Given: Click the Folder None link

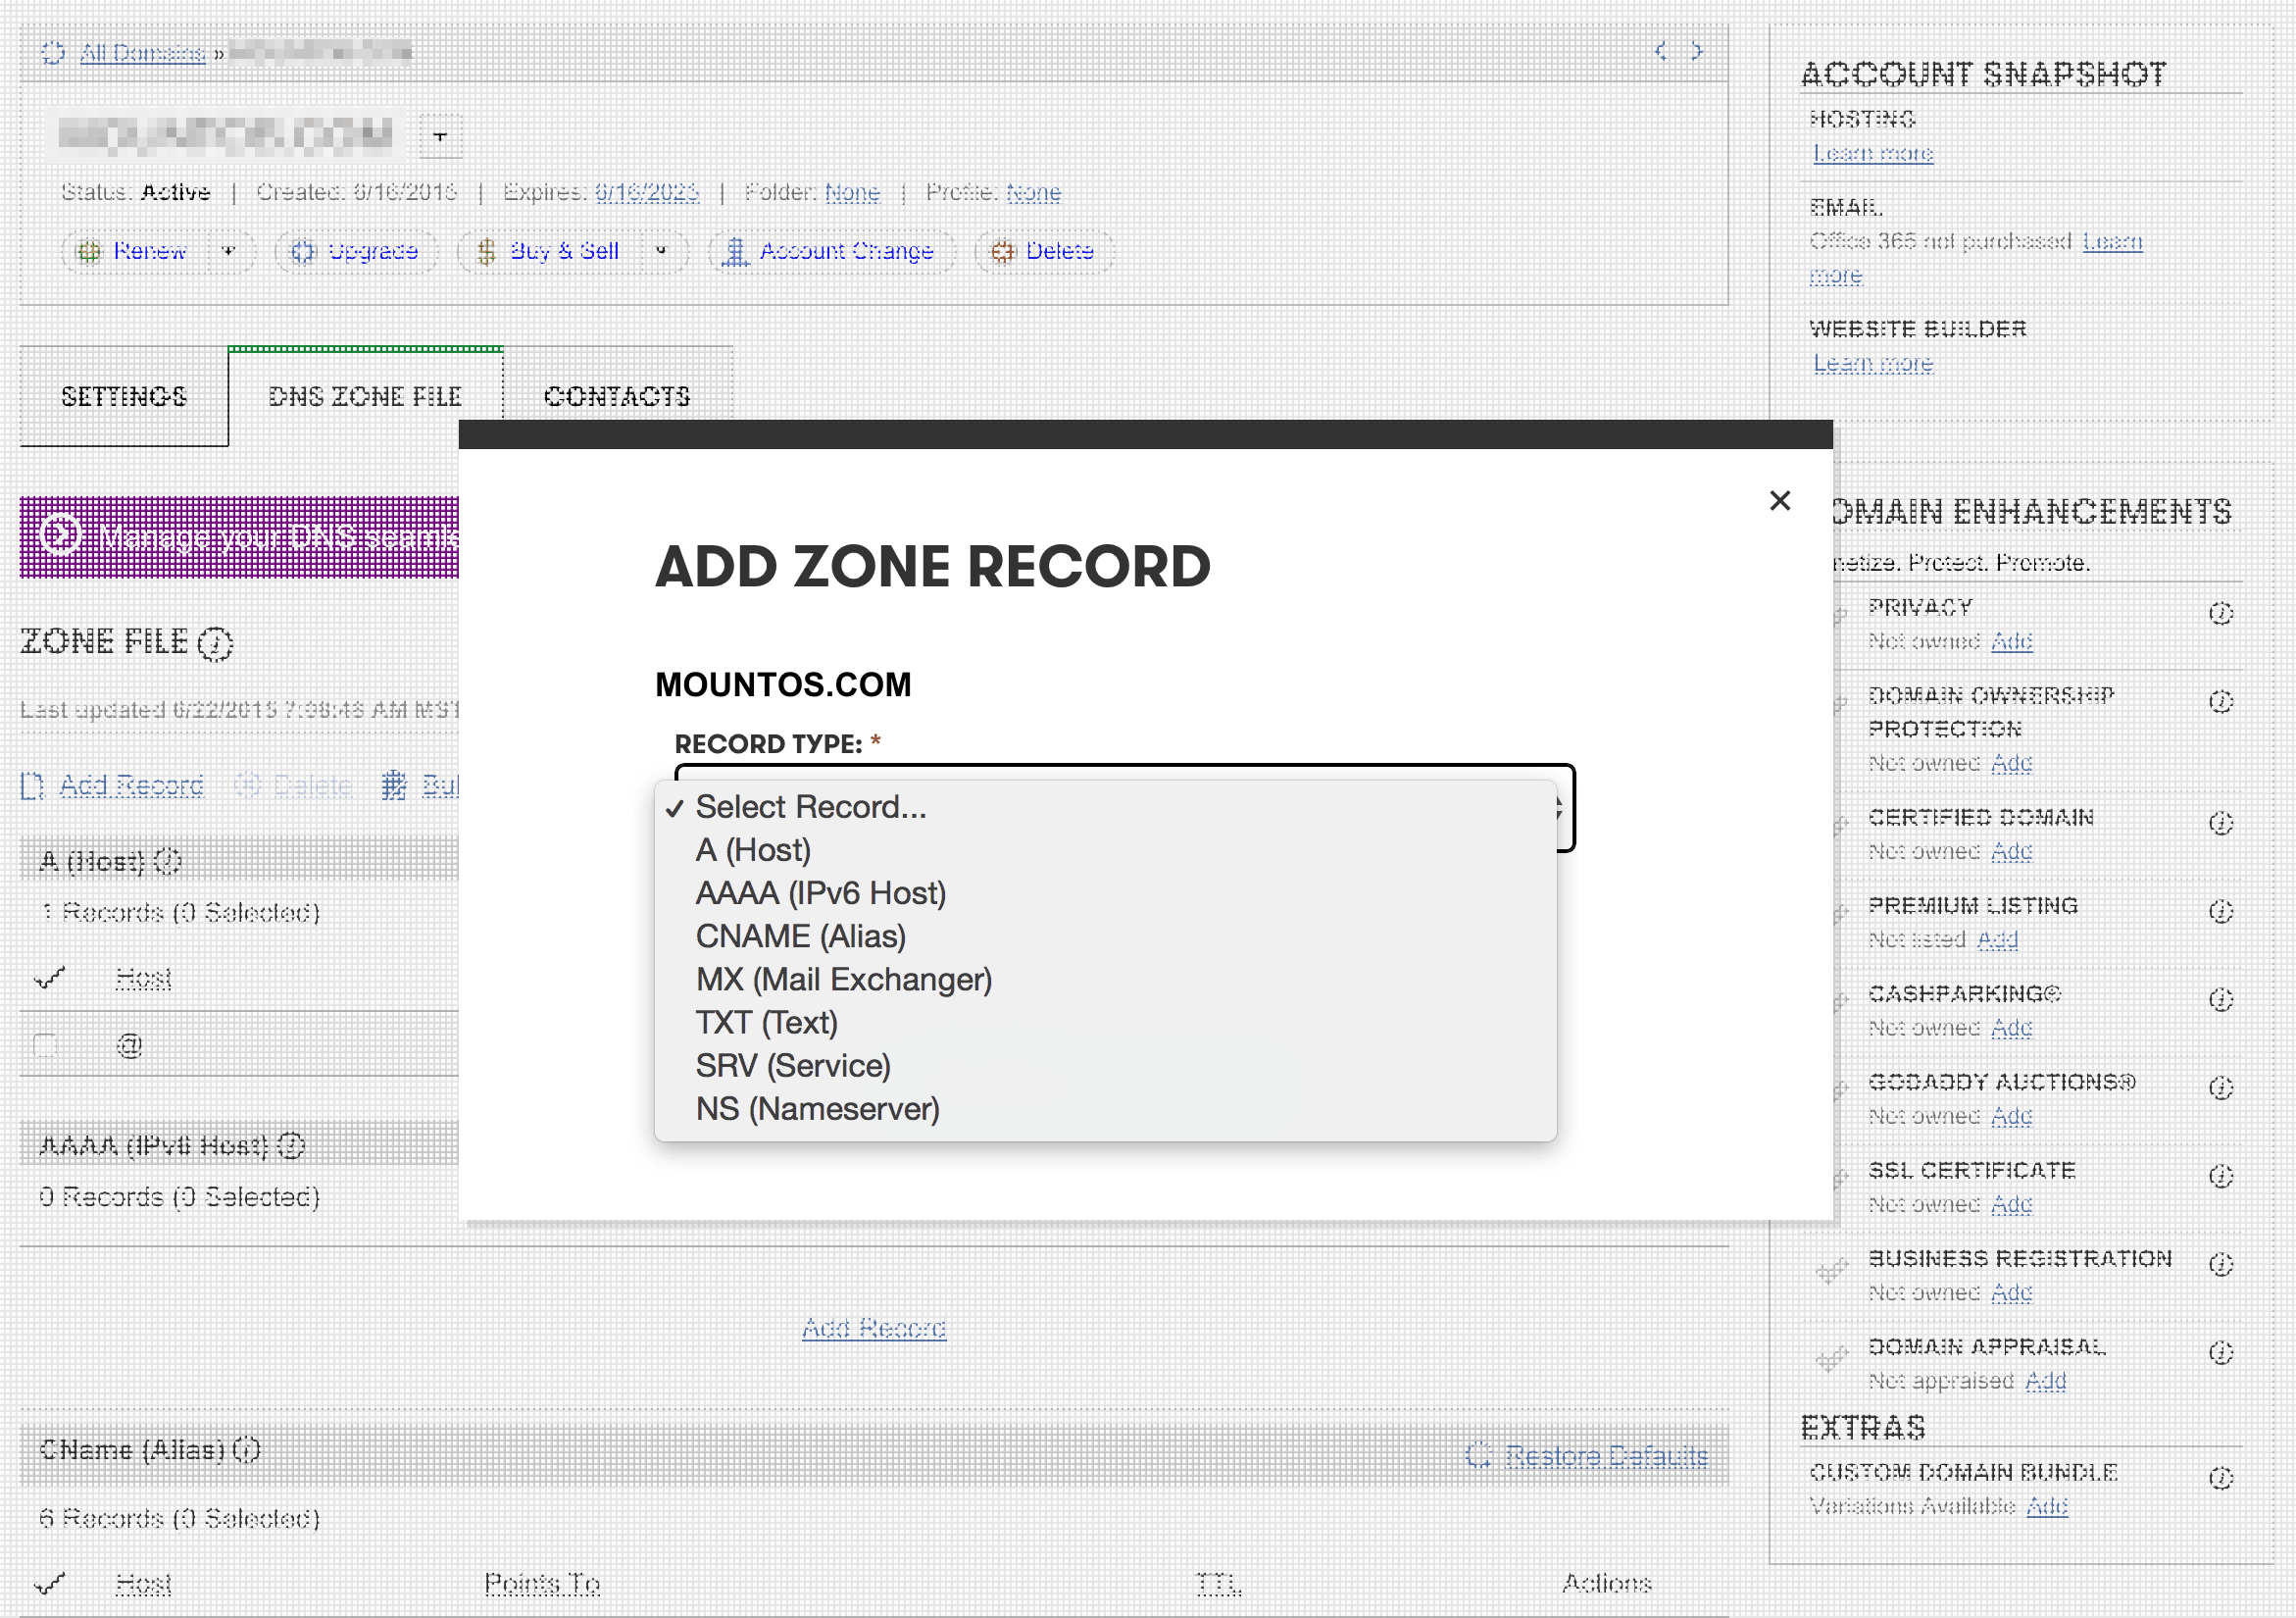Looking at the screenshot, I should (852, 192).
